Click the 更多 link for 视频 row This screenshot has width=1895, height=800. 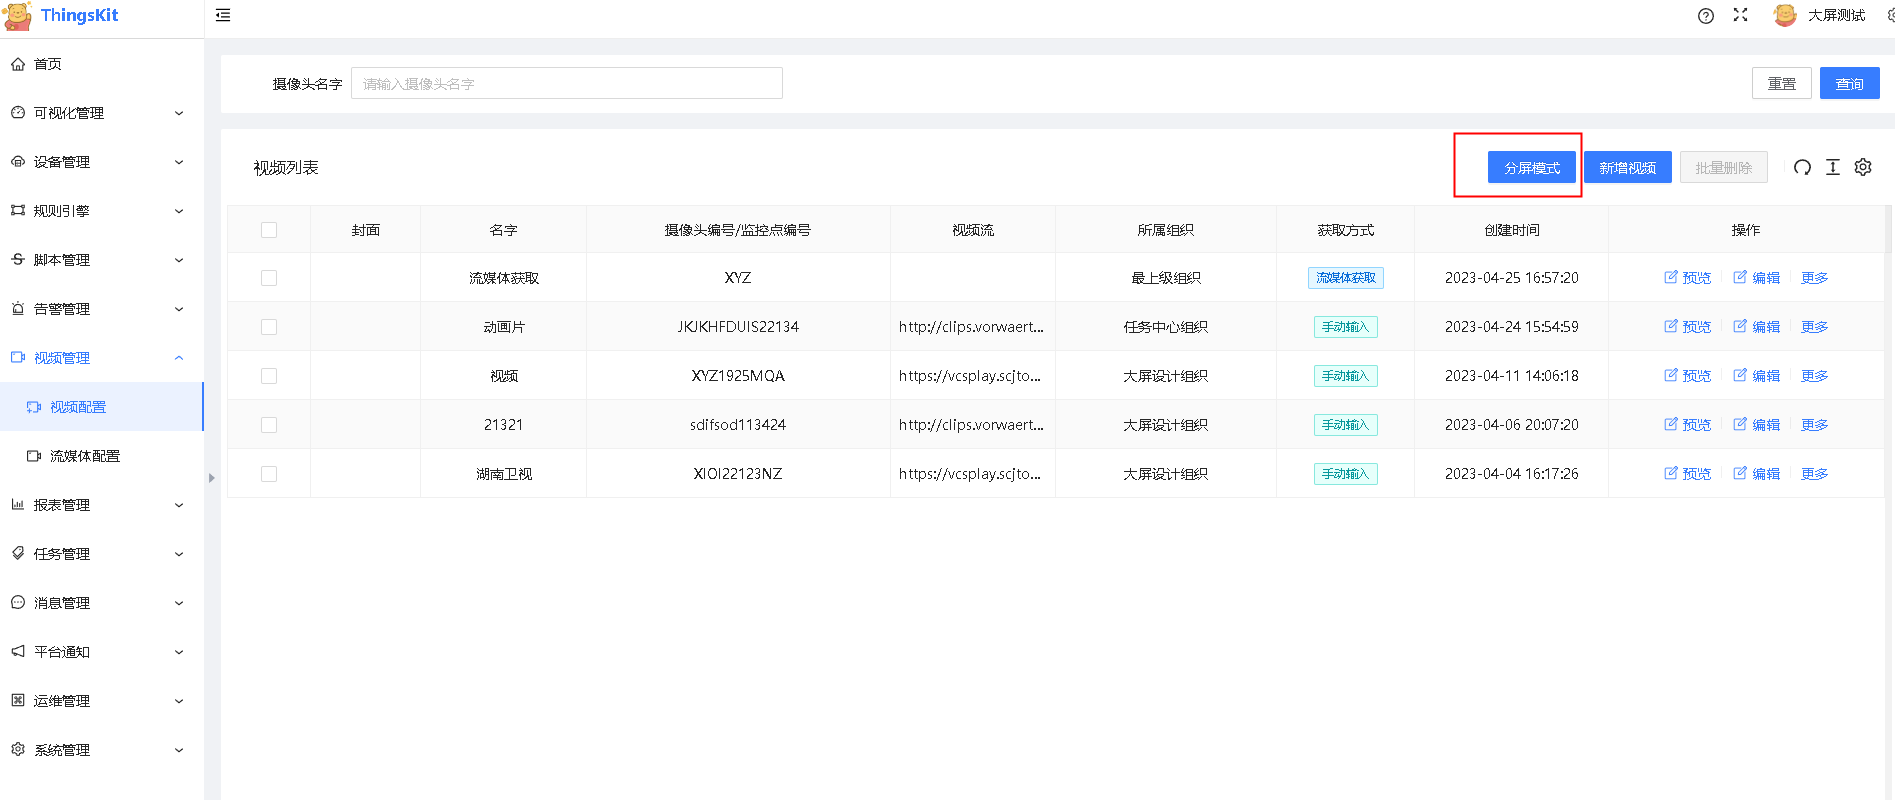click(x=1814, y=376)
